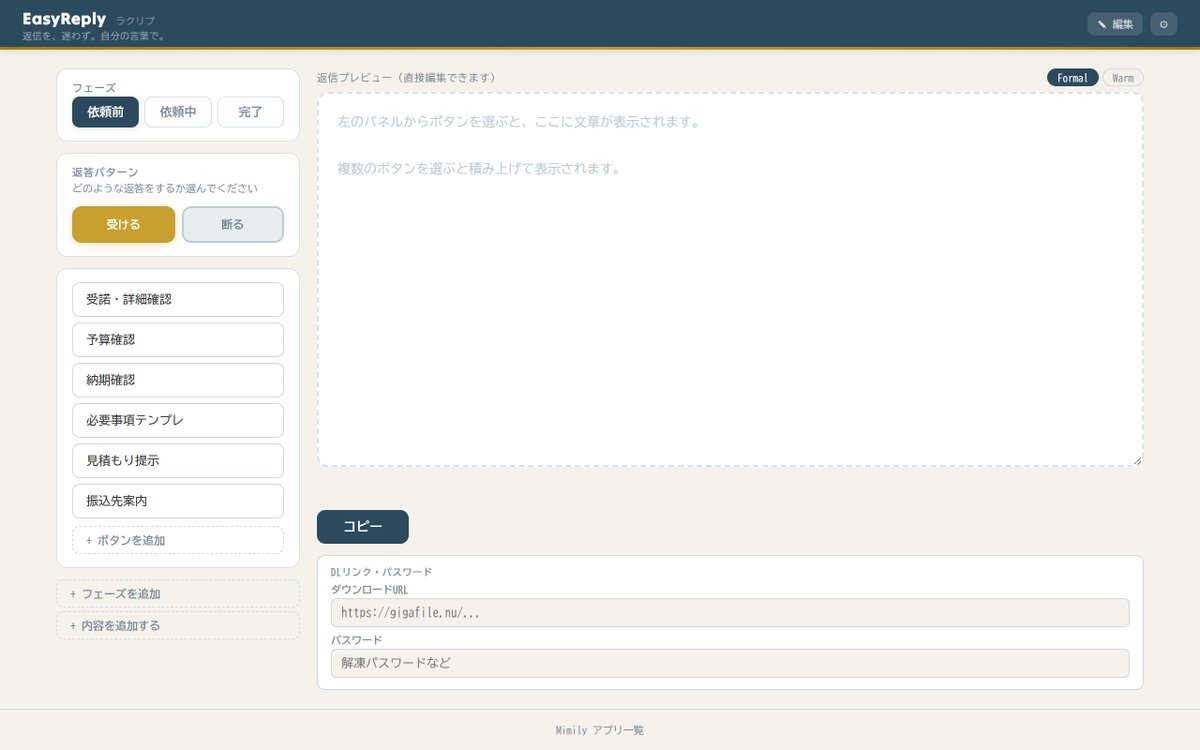Click the パスワード input field
Viewport: 1200px width, 750px height.
click(x=730, y=663)
